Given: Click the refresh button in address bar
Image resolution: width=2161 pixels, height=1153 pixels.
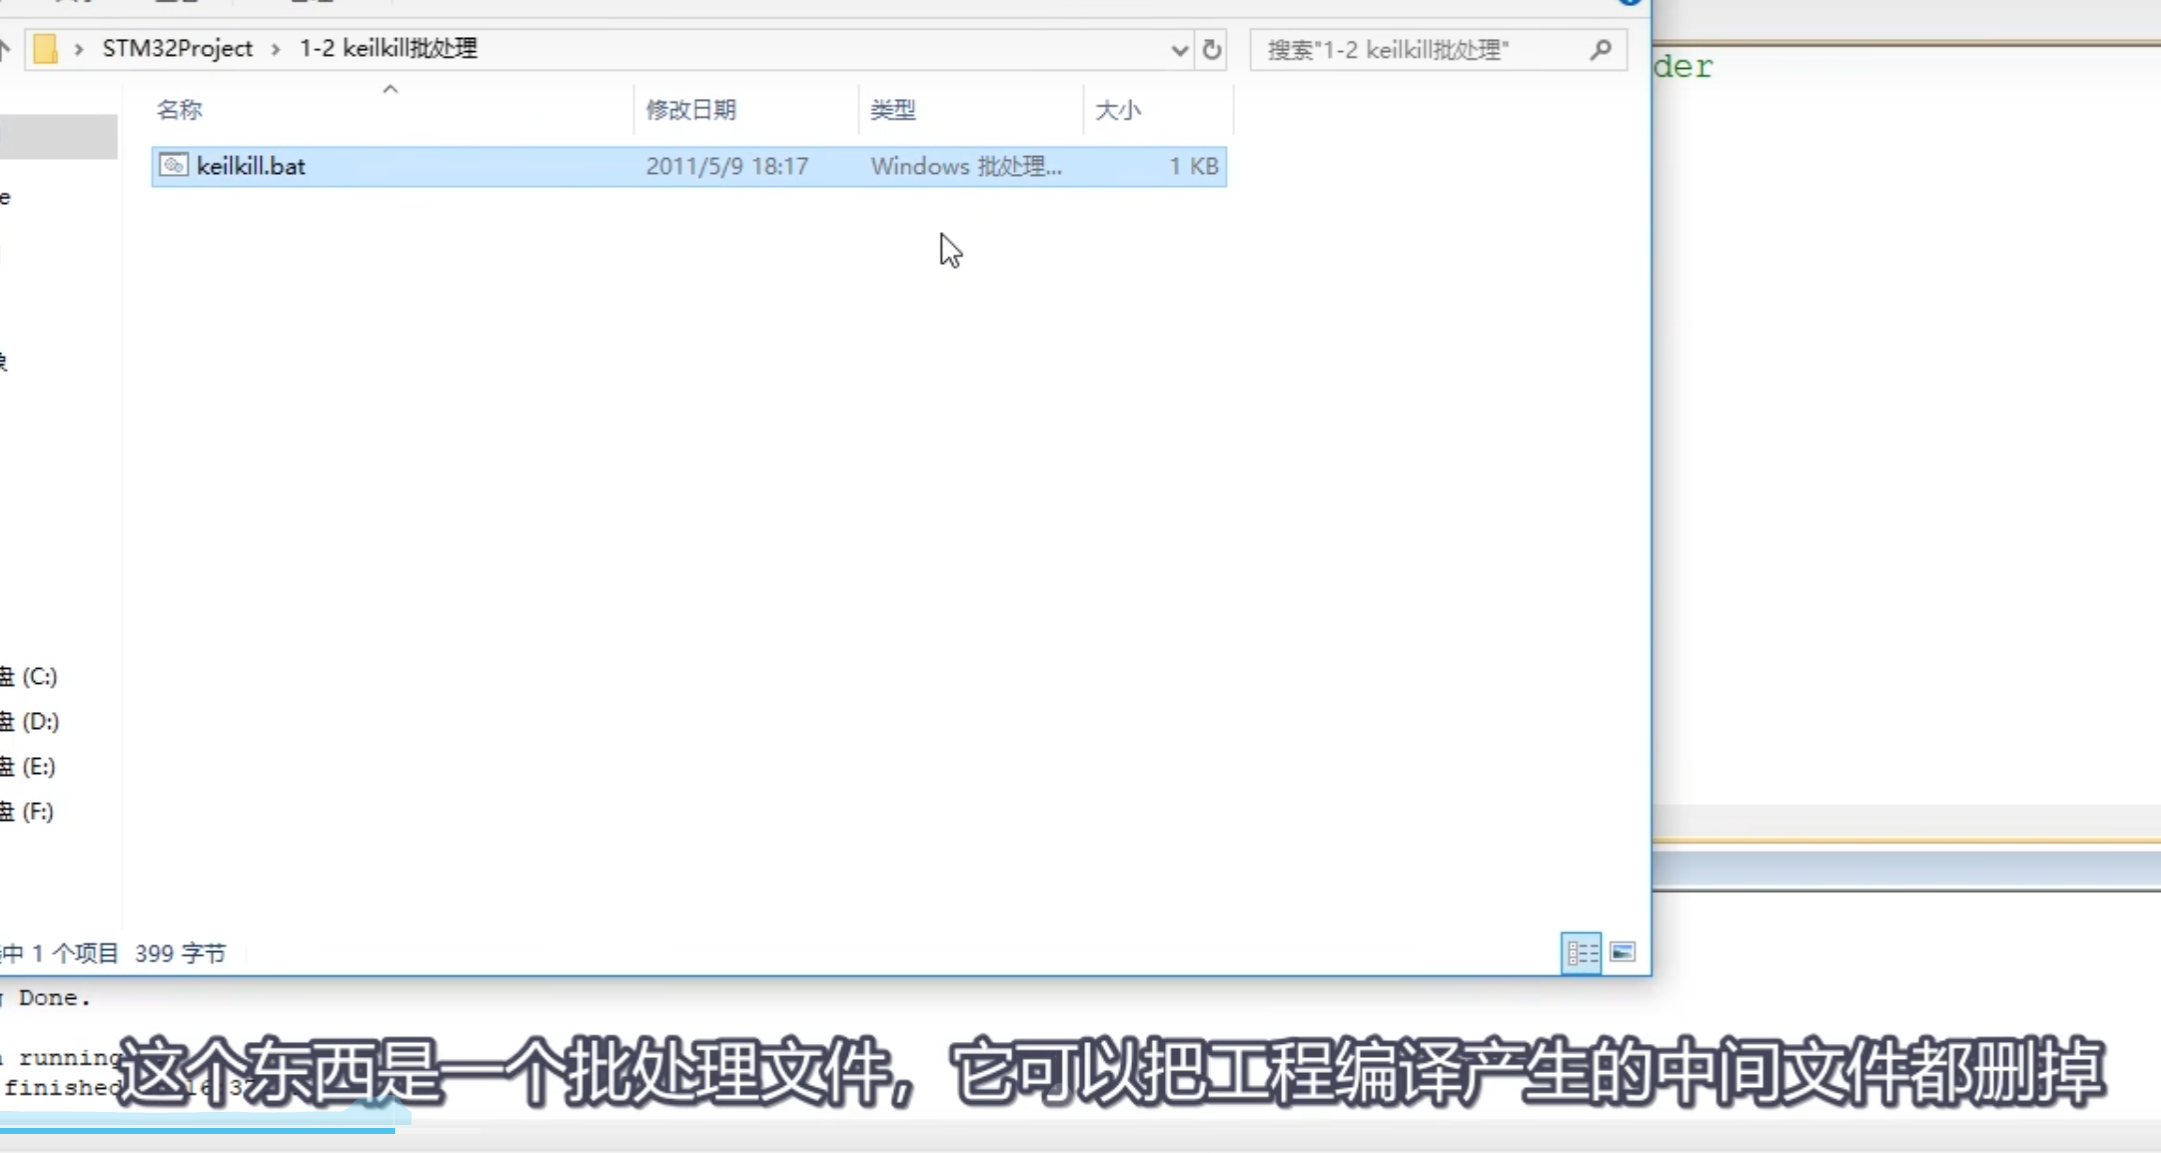Looking at the screenshot, I should pos(1211,49).
